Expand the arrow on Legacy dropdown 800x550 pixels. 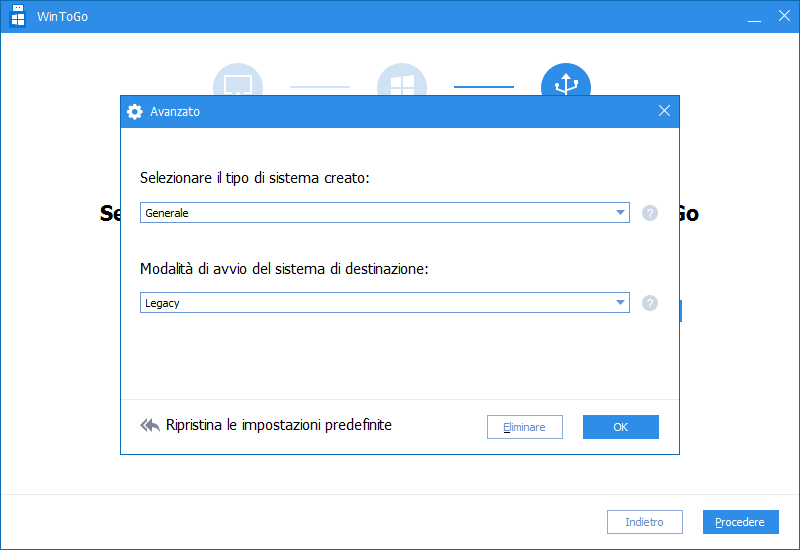[621, 303]
